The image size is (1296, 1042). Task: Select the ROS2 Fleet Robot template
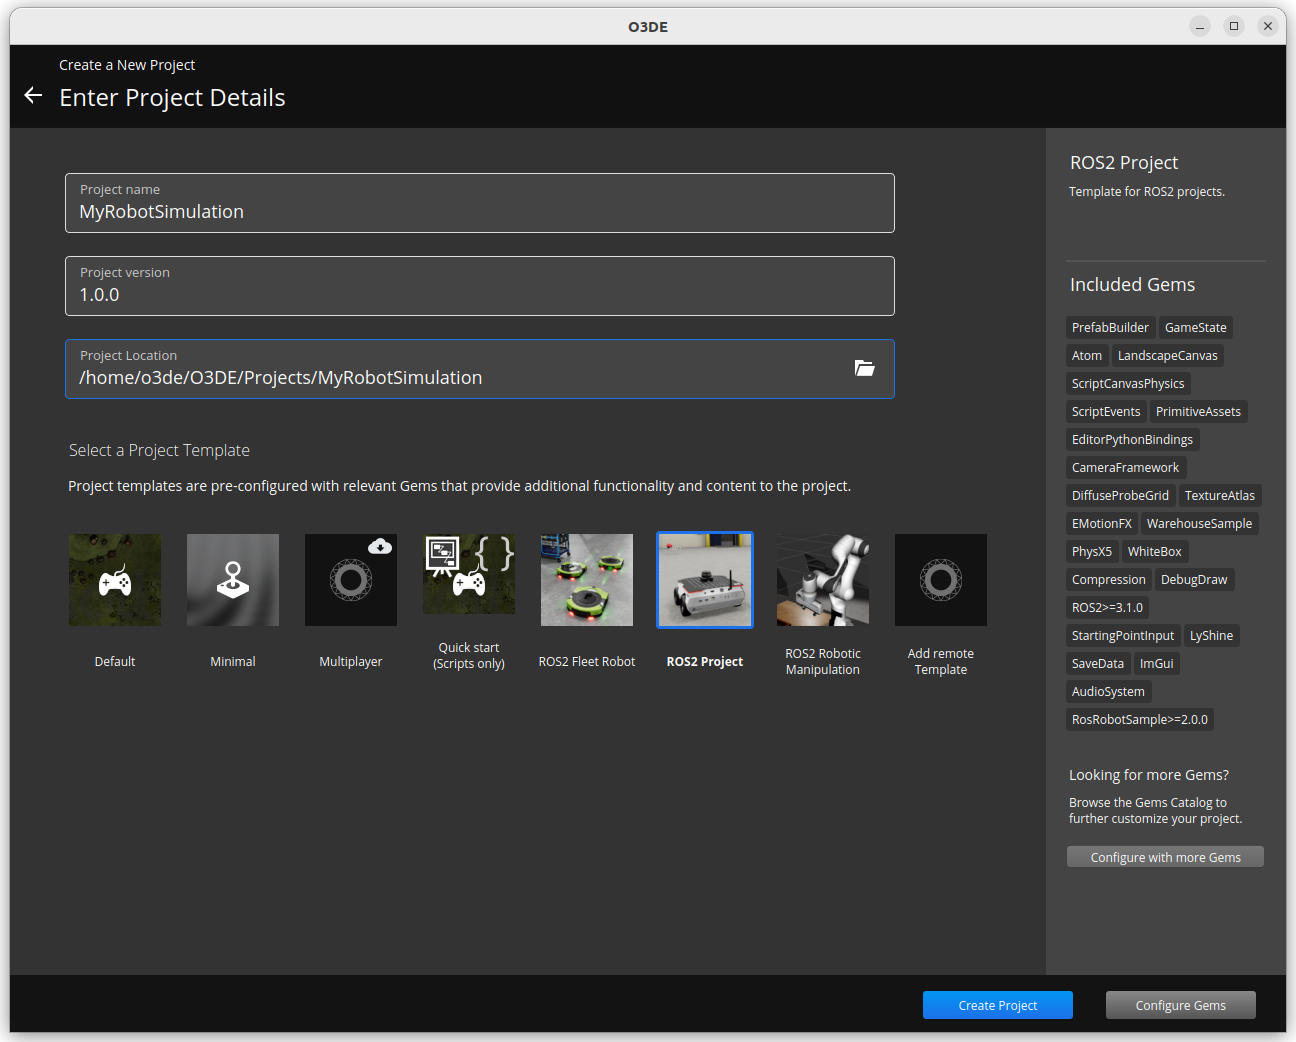pos(587,580)
